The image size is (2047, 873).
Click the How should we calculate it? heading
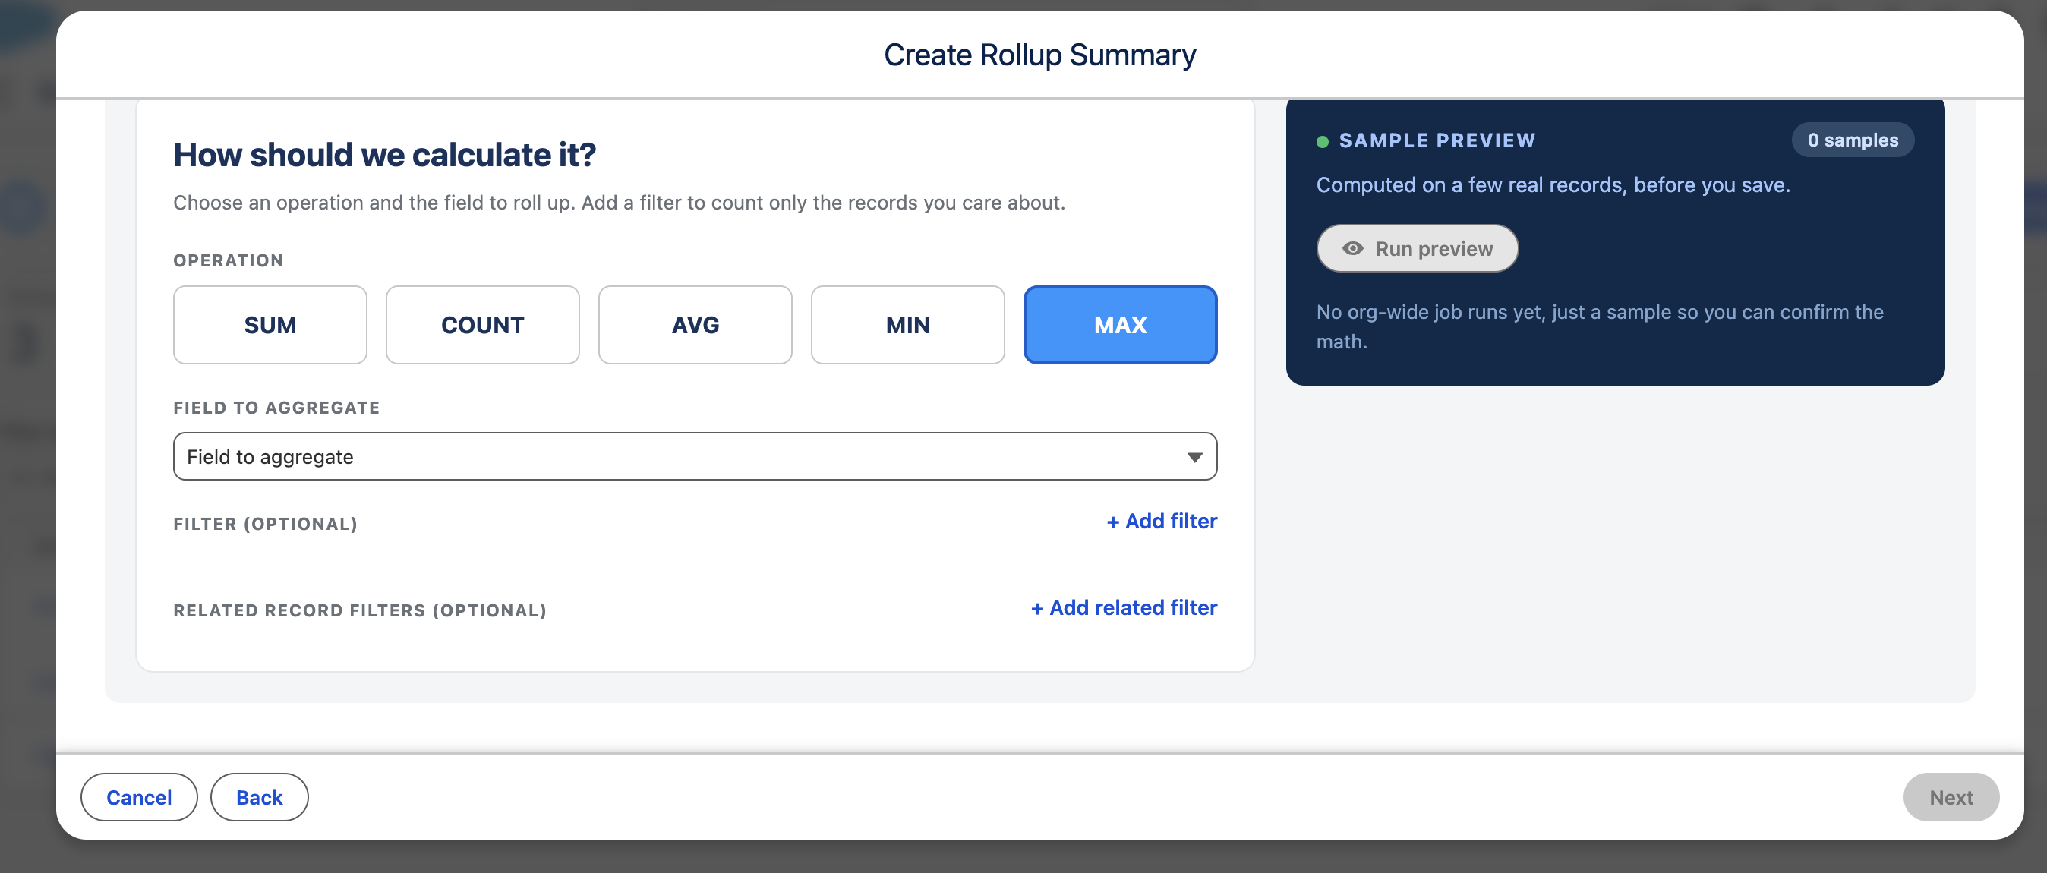(x=385, y=155)
